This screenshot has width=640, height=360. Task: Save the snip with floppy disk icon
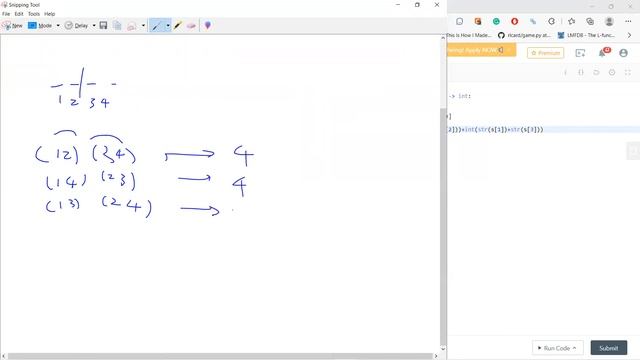(x=103, y=25)
